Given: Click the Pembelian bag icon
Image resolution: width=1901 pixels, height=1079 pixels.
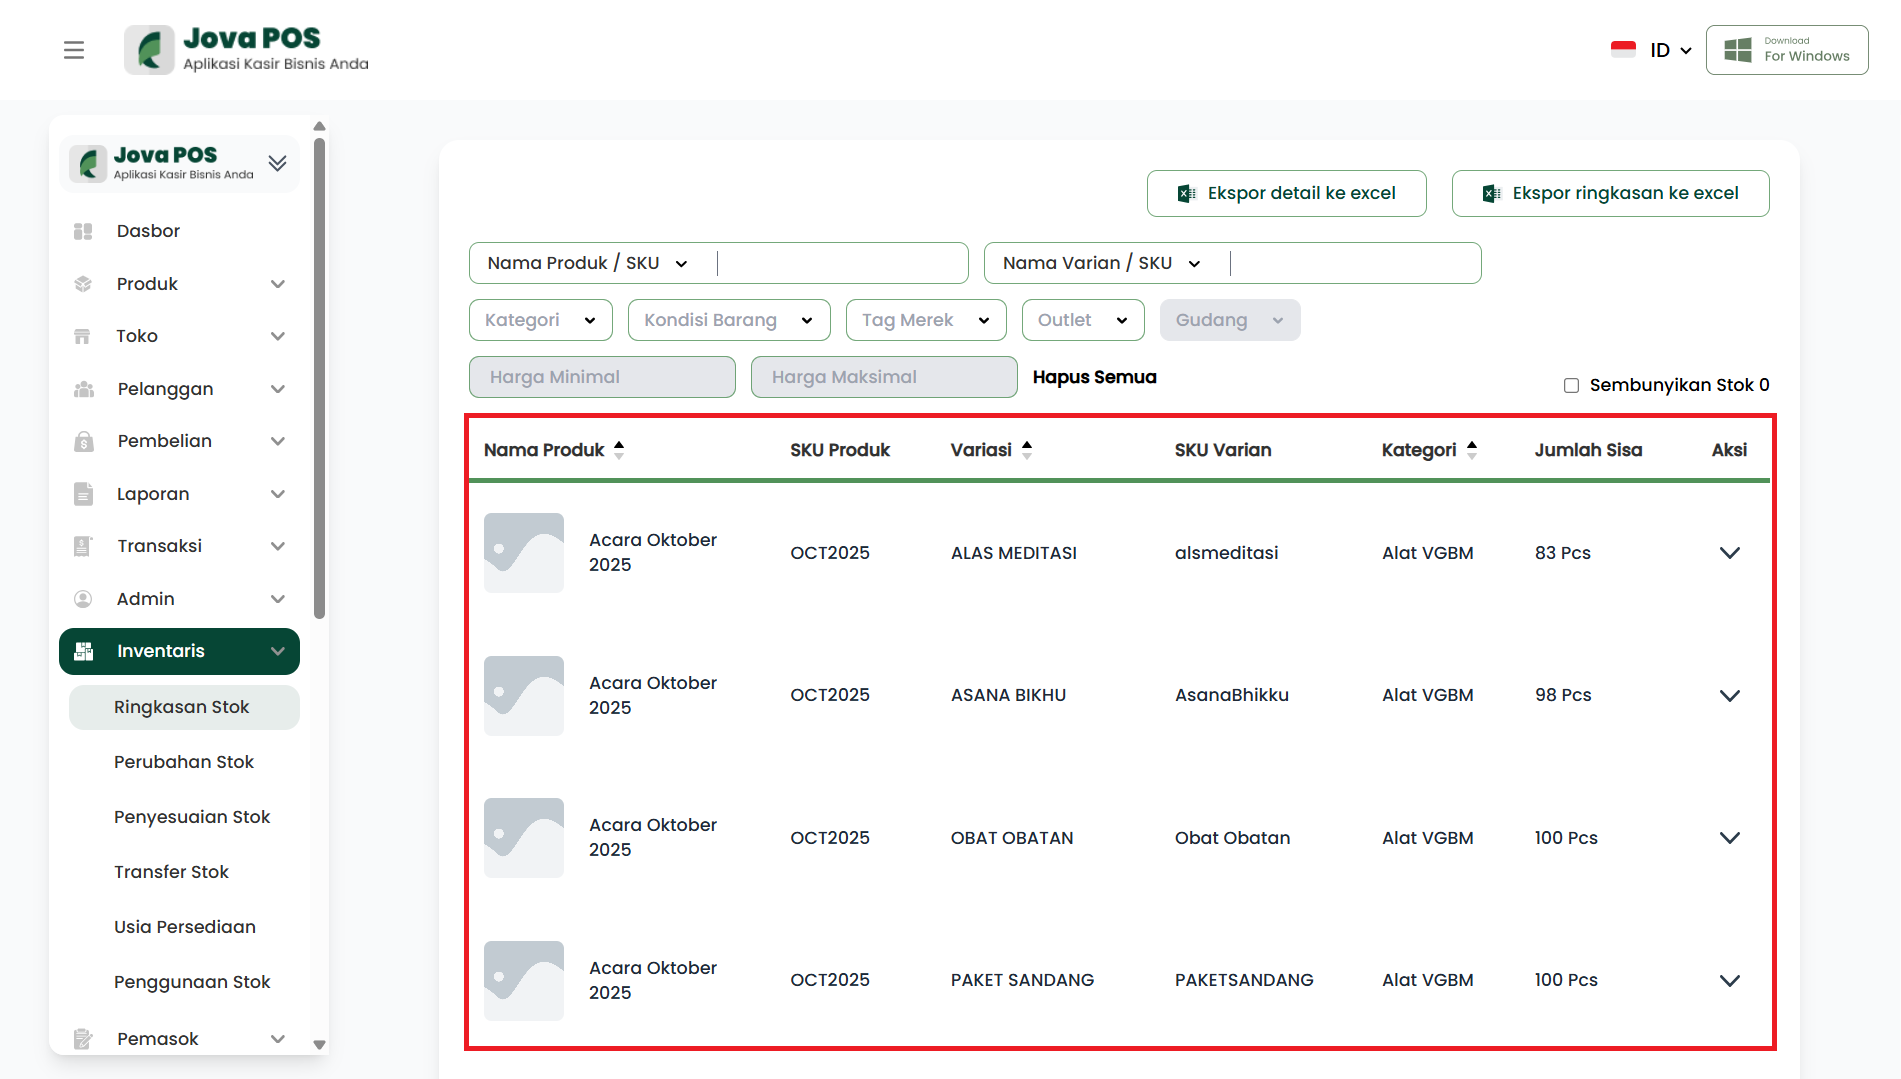Looking at the screenshot, I should point(83,441).
